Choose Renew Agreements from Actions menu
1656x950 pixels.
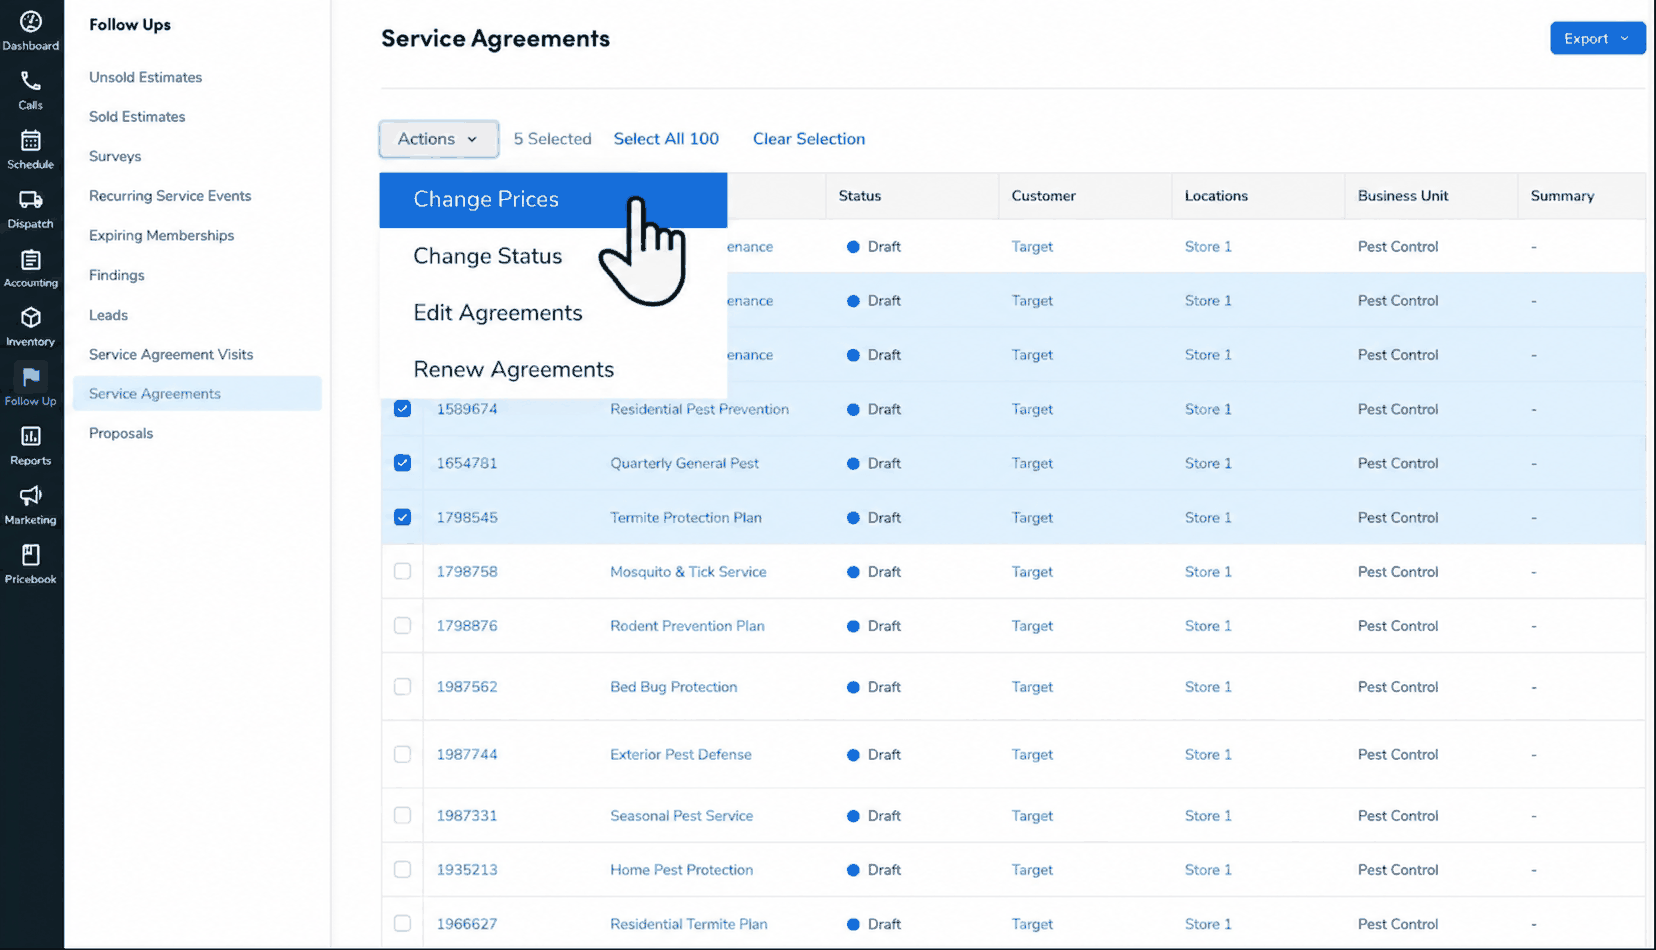553,370
